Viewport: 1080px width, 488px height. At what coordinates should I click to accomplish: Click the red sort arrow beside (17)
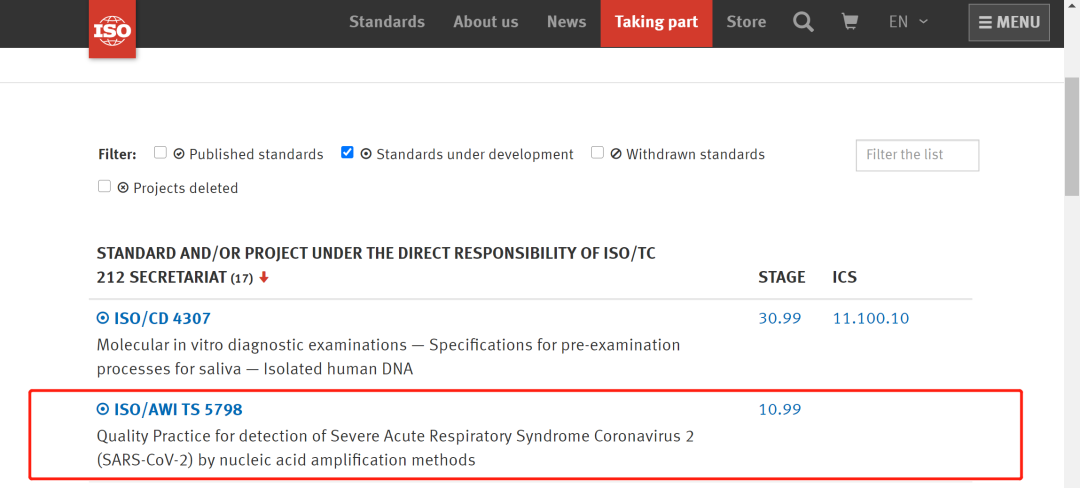coord(264,278)
